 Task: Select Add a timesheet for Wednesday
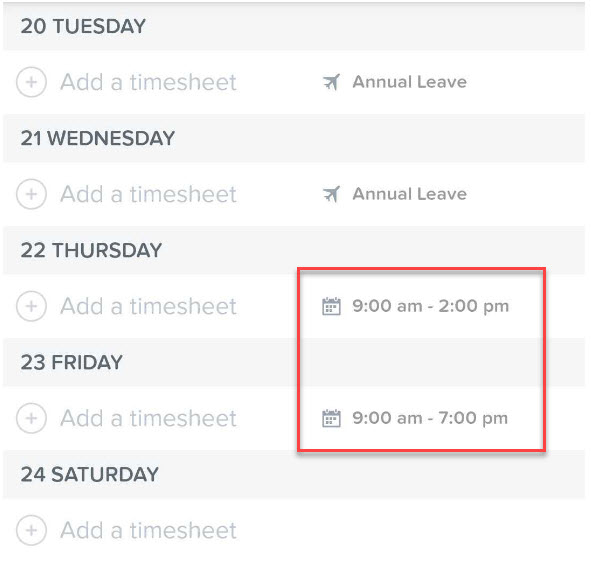pyautogui.click(x=149, y=194)
